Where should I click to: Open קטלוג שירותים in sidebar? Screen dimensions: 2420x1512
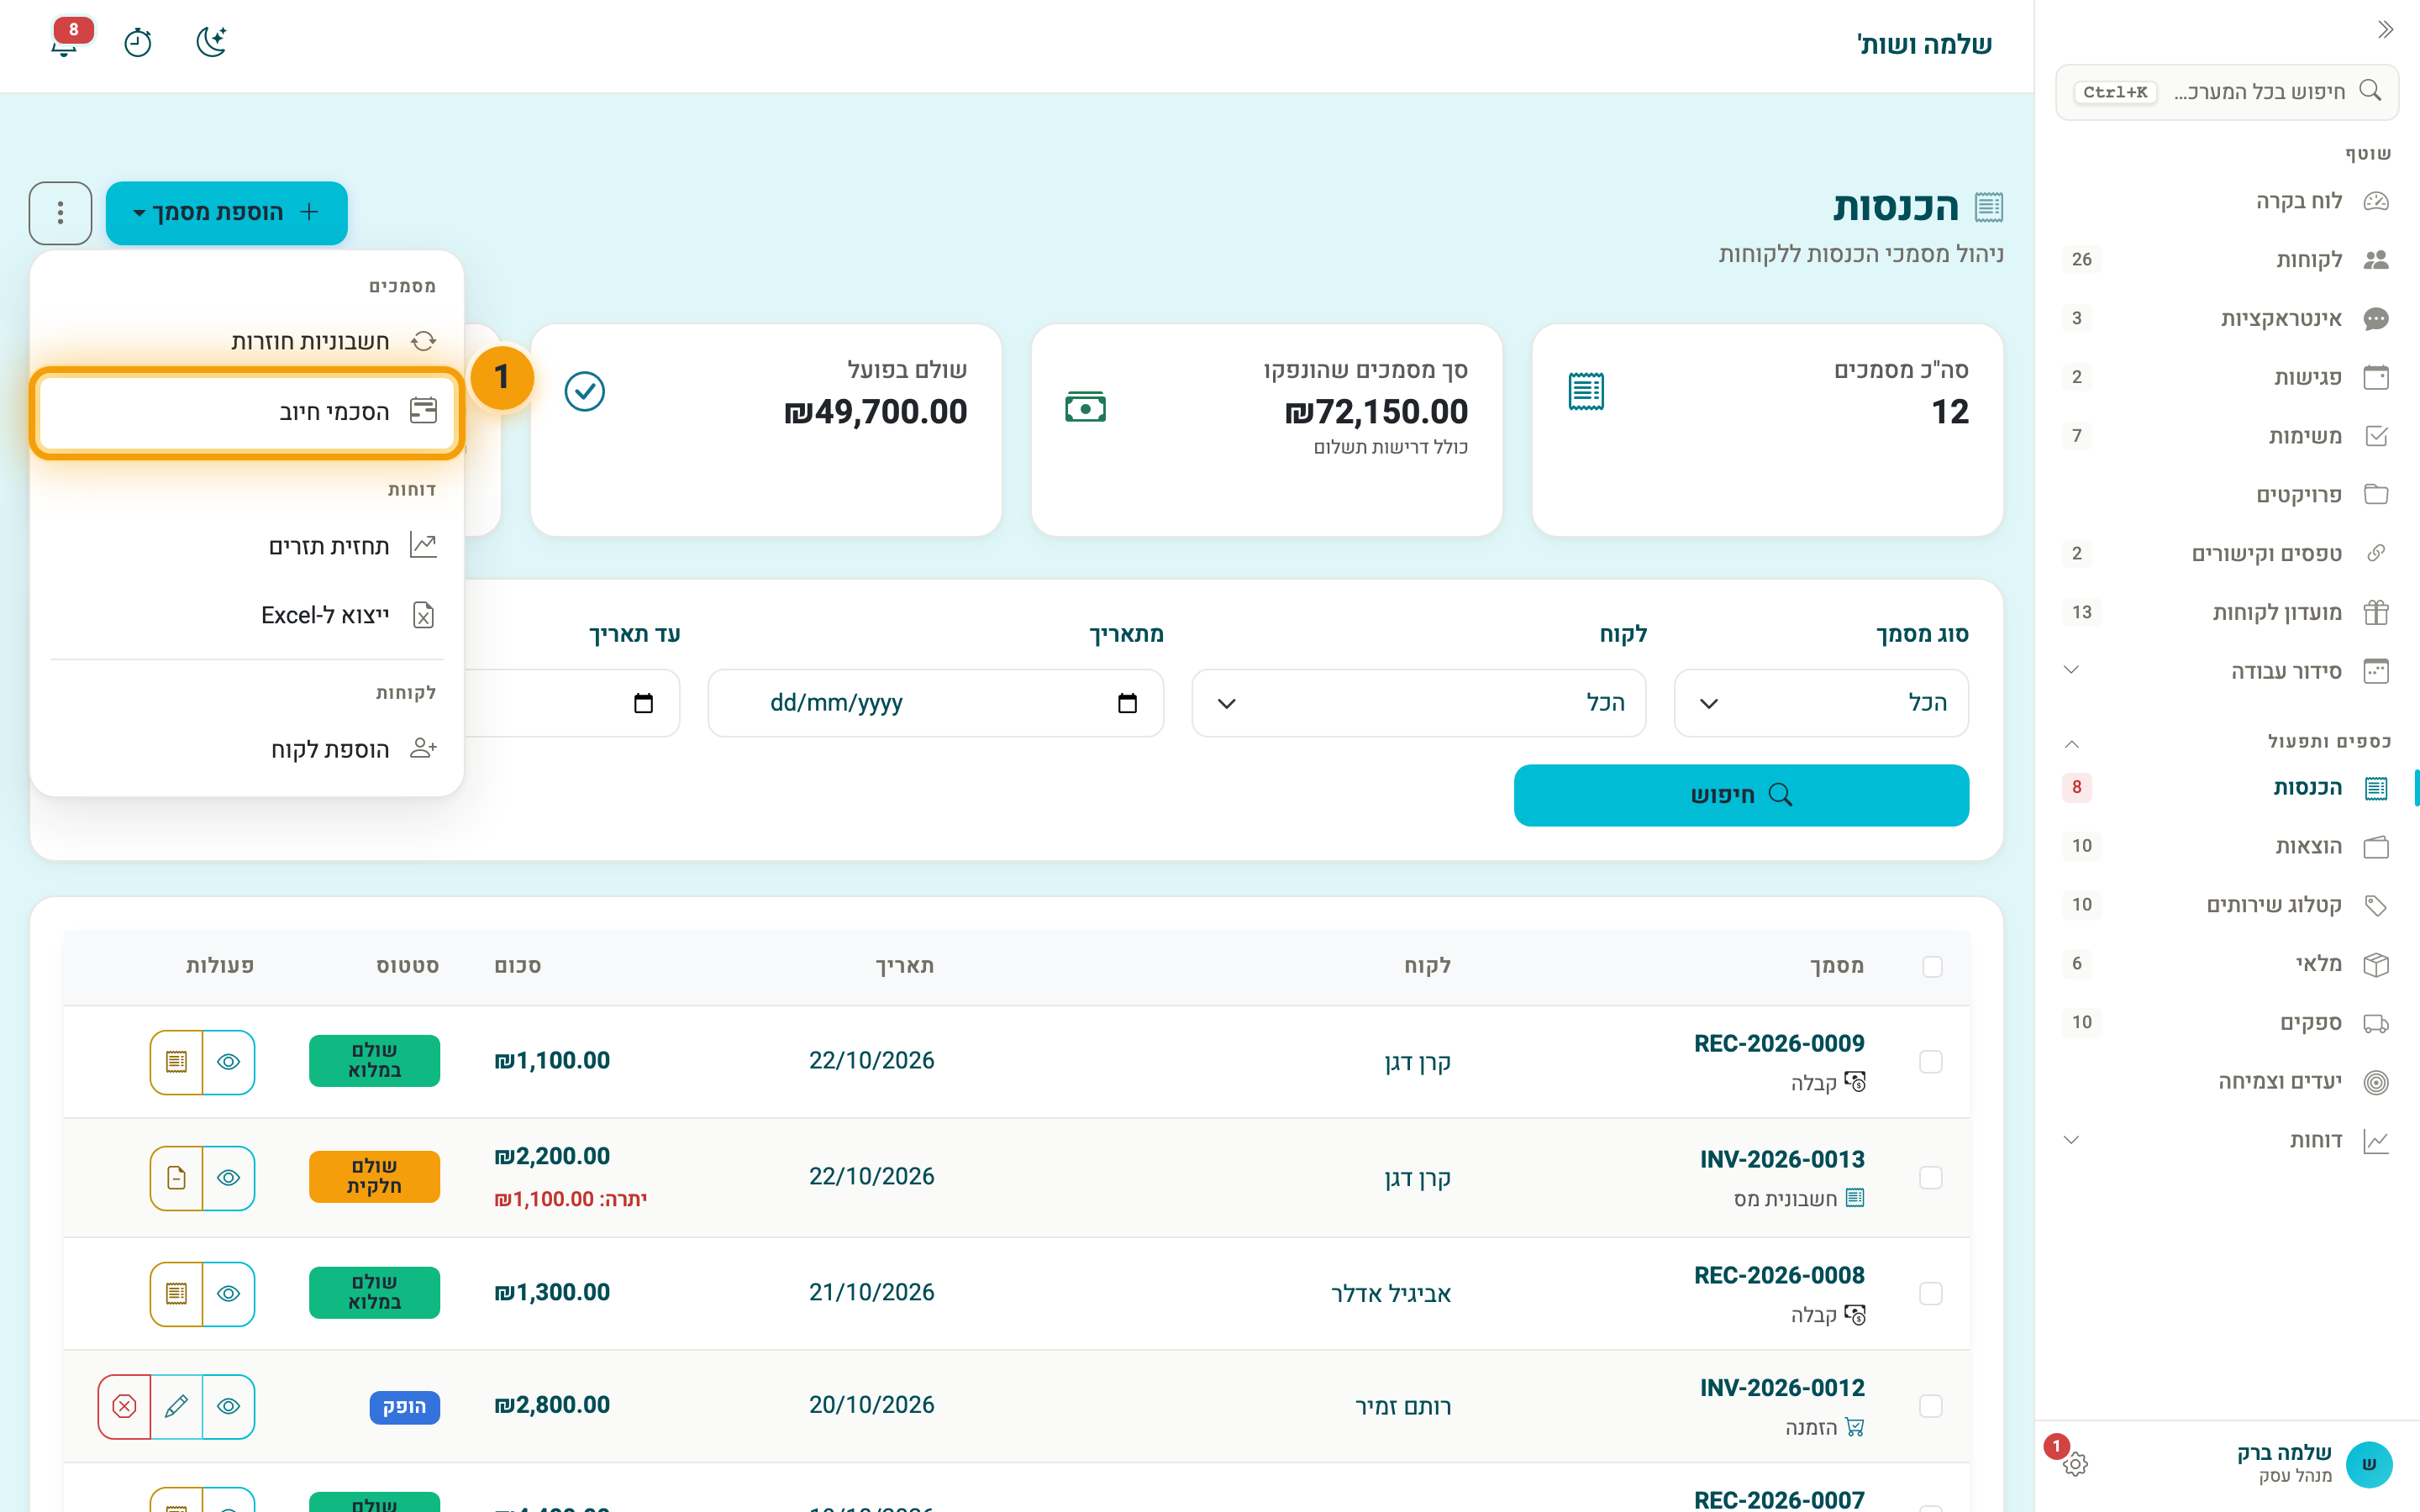[x=2228, y=905]
